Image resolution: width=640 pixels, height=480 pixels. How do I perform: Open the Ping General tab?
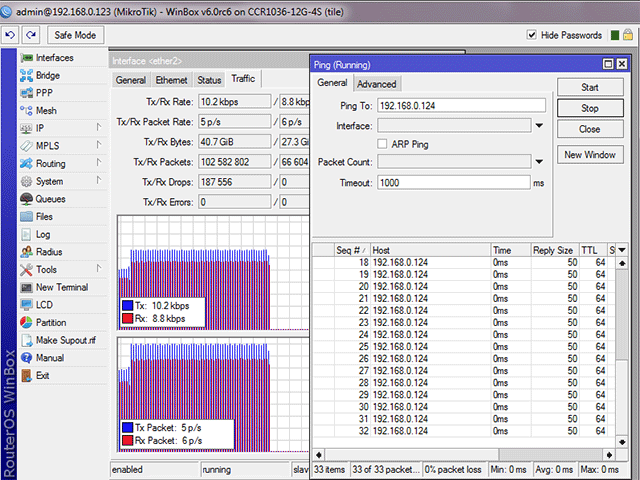pos(332,83)
